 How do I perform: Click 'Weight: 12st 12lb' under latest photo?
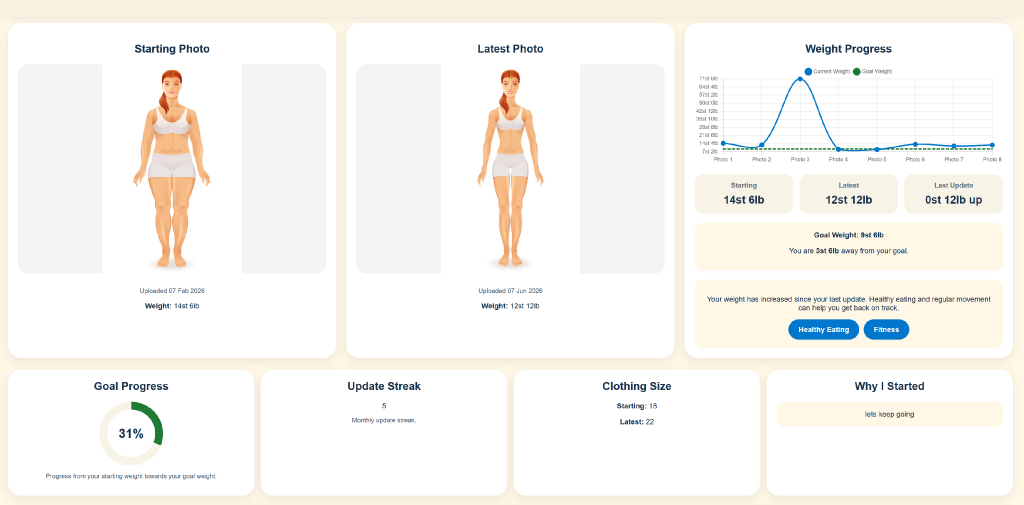(x=510, y=306)
